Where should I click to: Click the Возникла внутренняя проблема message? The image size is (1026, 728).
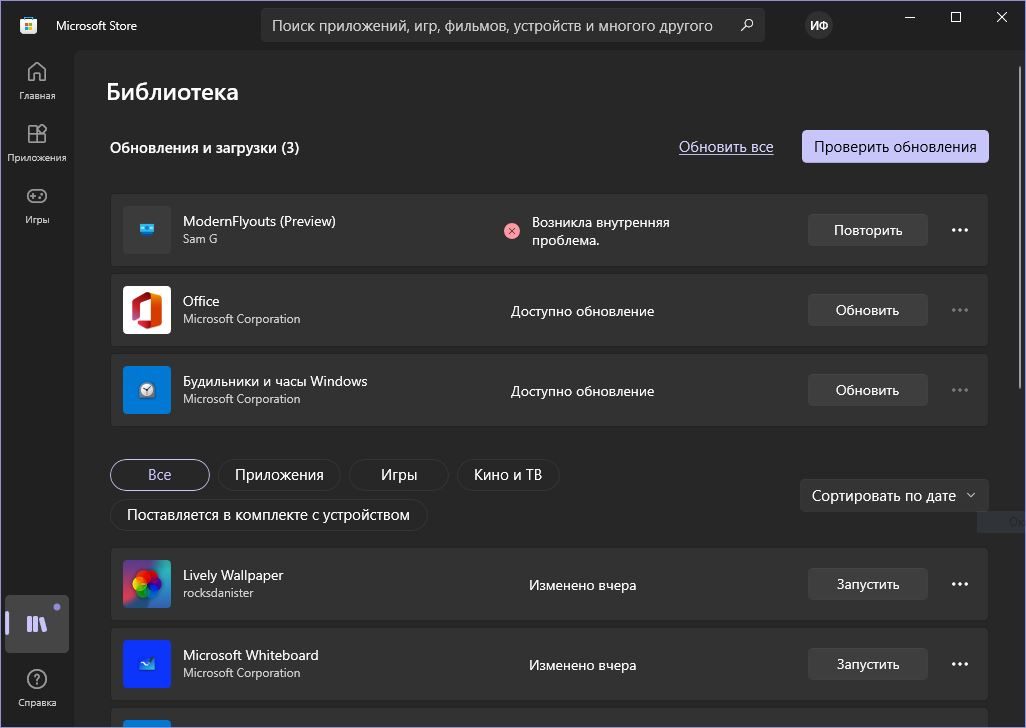tap(600, 231)
